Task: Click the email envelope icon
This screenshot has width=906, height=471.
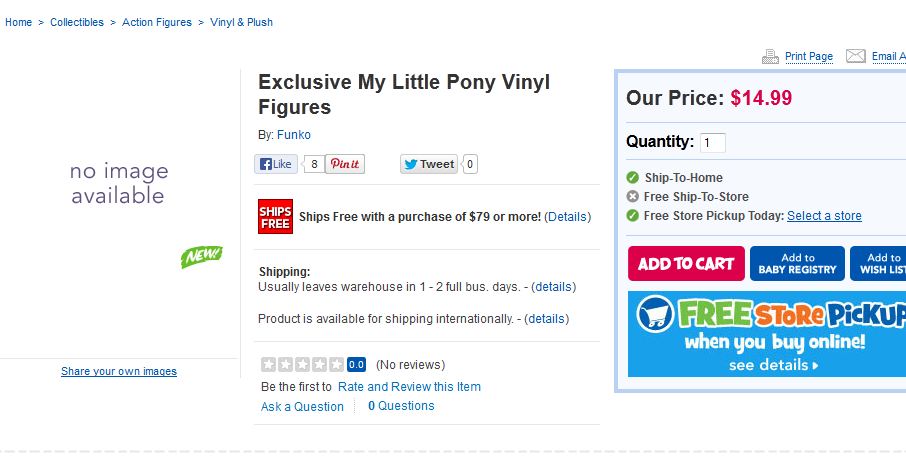Action: (x=855, y=56)
